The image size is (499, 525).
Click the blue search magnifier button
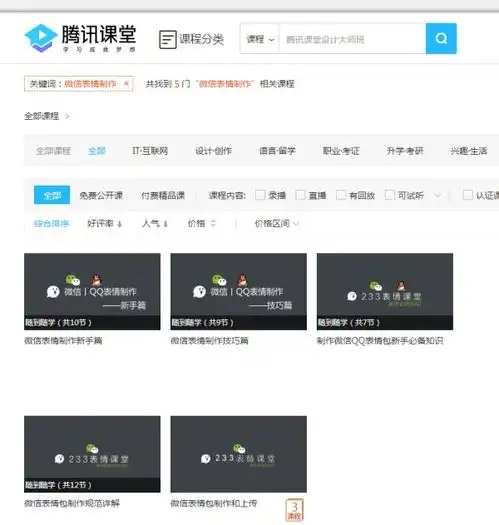(441, 39)
